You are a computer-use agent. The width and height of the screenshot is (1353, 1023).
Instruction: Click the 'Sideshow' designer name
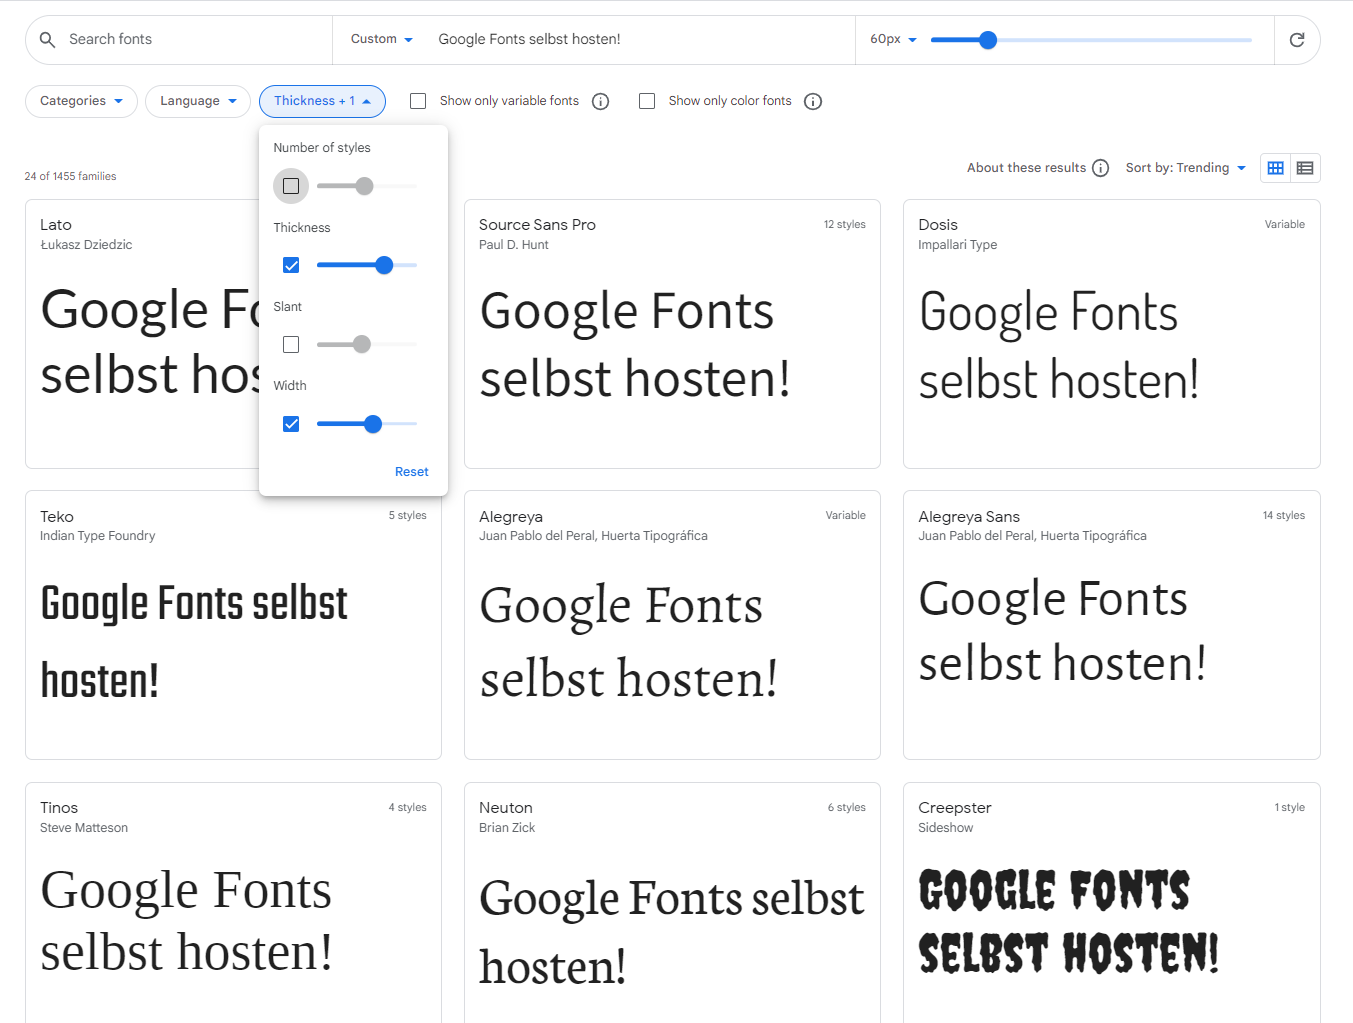click(x=945, y=828)
